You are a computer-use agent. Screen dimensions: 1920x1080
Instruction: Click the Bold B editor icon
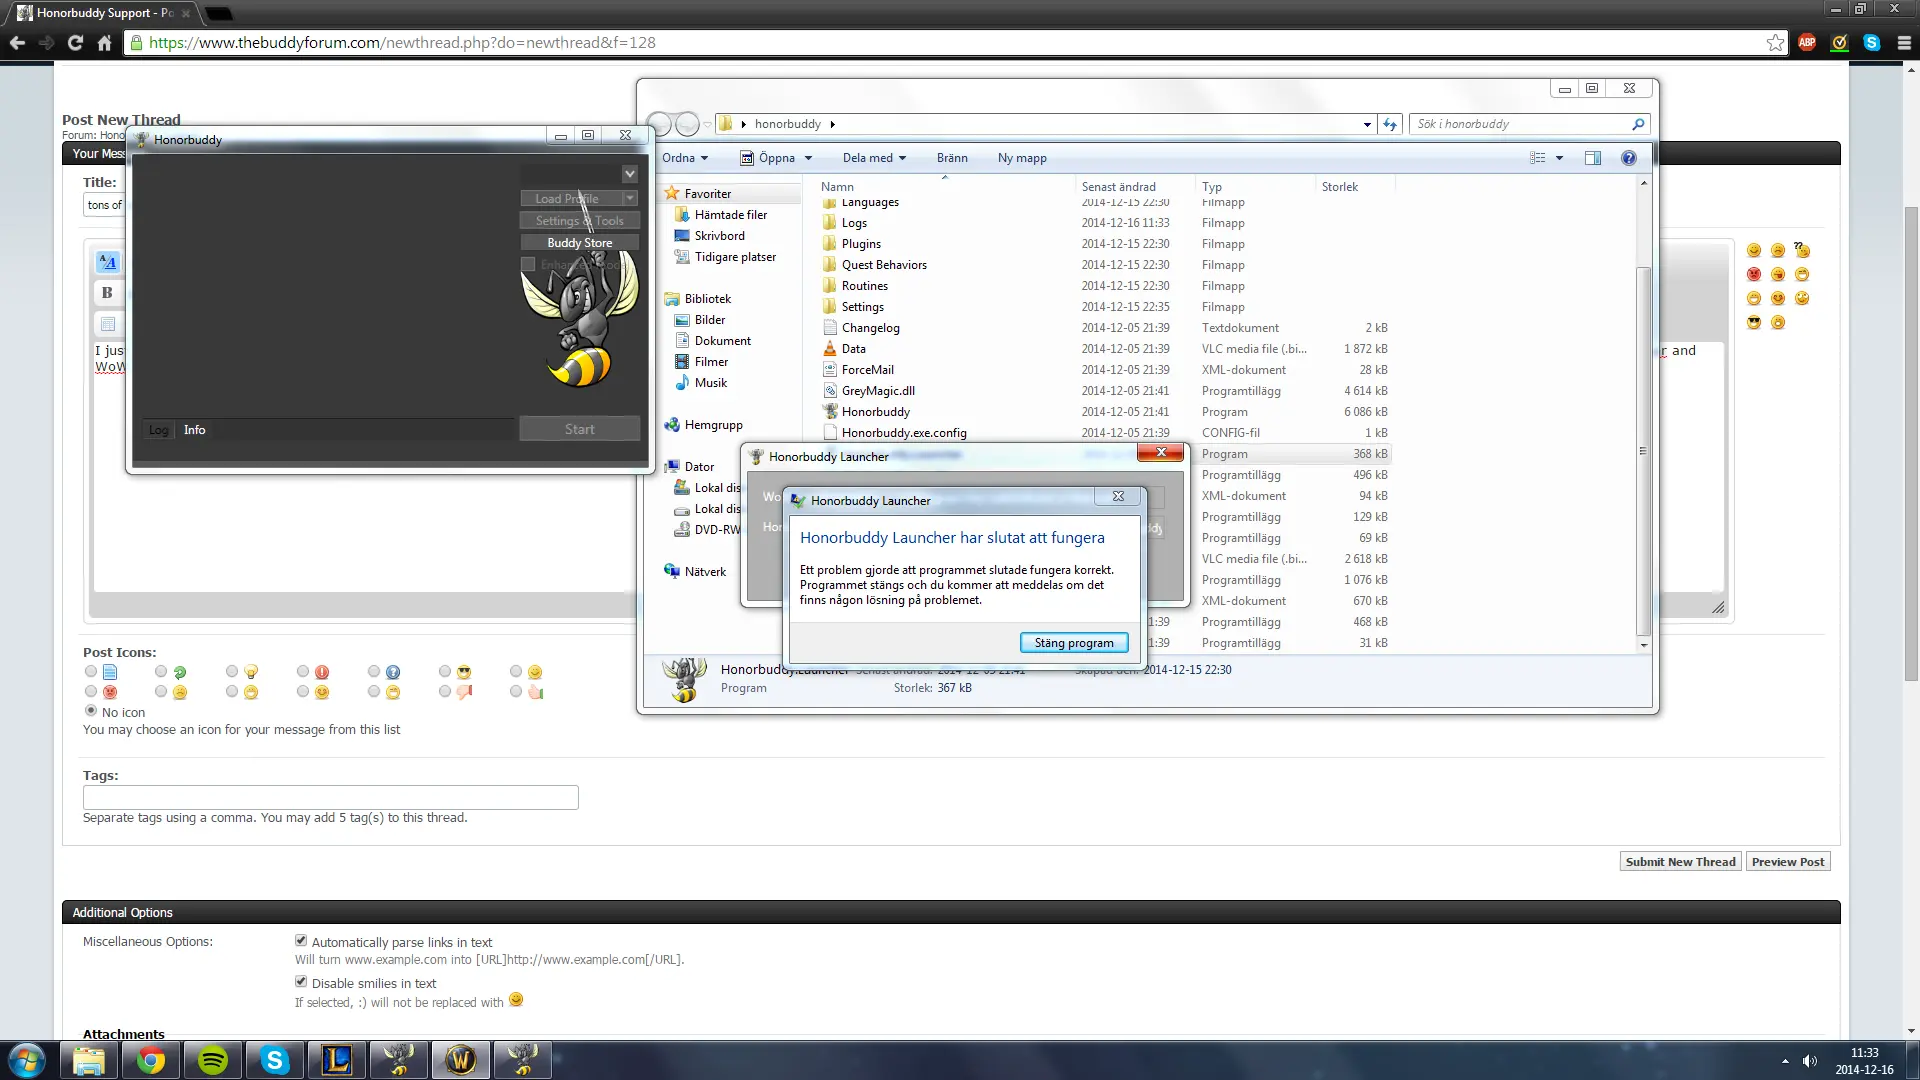108,293
